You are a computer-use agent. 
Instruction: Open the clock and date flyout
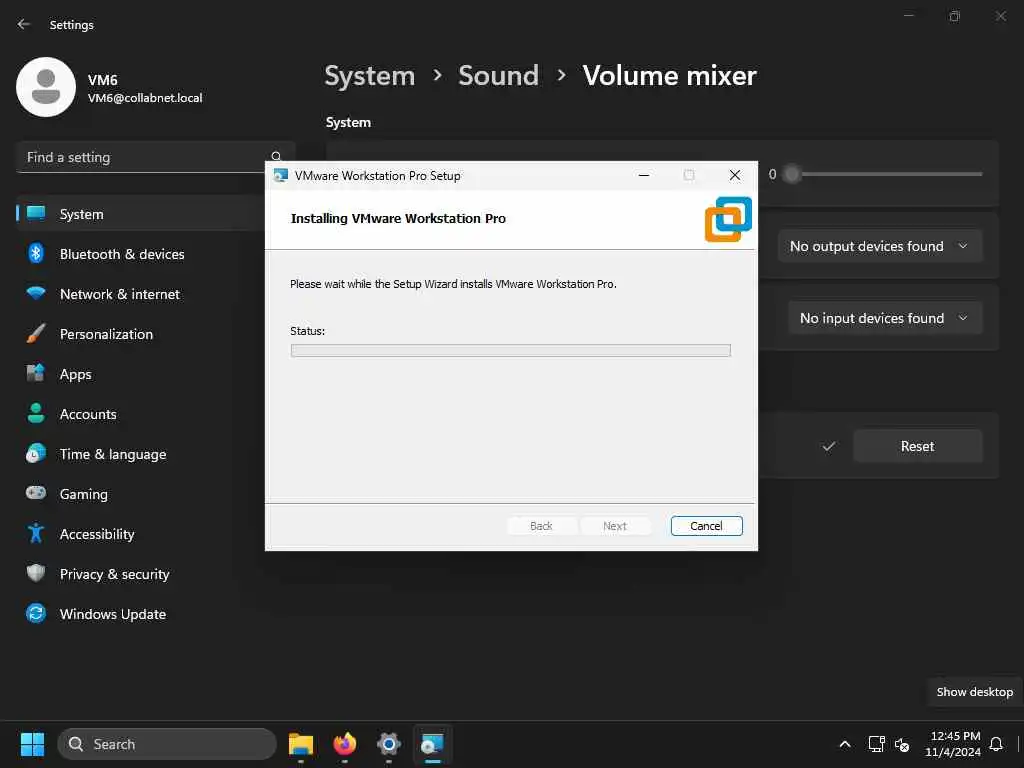coord(953,744)
